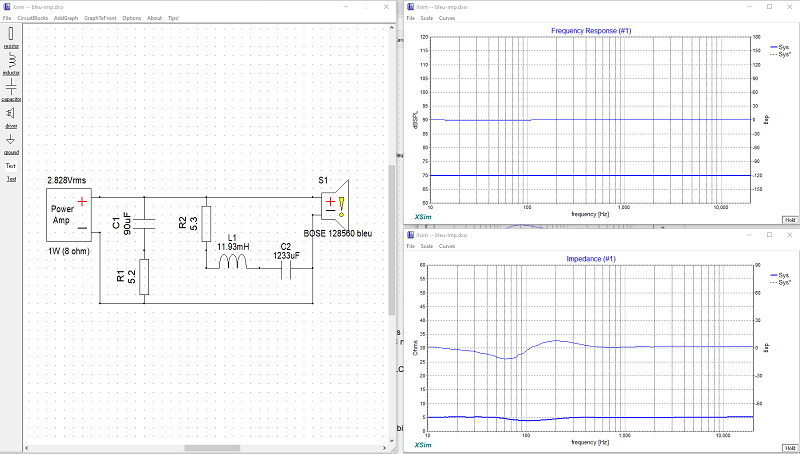Click Sys legend entry in Impedance graph
The height and width of the screenshot is (454, 800).
780,275
